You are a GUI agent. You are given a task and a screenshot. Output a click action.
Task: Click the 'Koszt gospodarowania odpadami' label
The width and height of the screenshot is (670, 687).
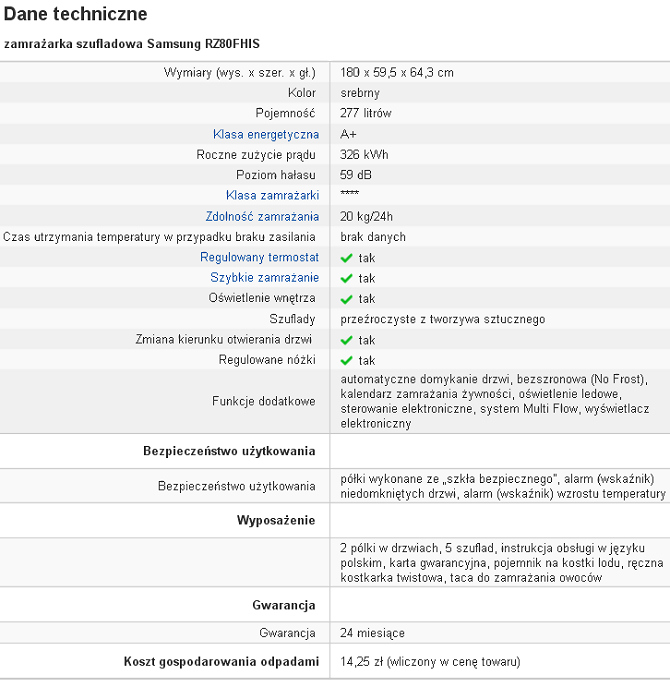(x=221, y=661)
